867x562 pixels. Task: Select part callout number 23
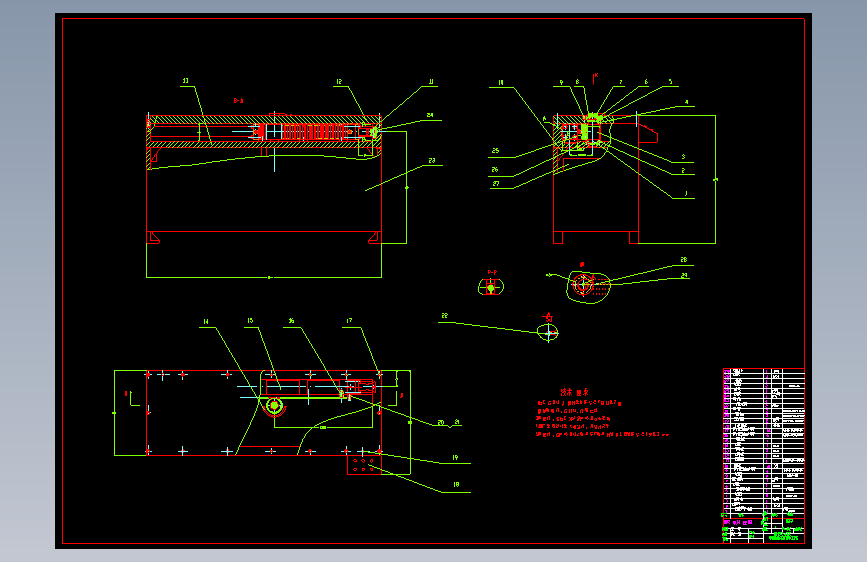click(432, 160)
